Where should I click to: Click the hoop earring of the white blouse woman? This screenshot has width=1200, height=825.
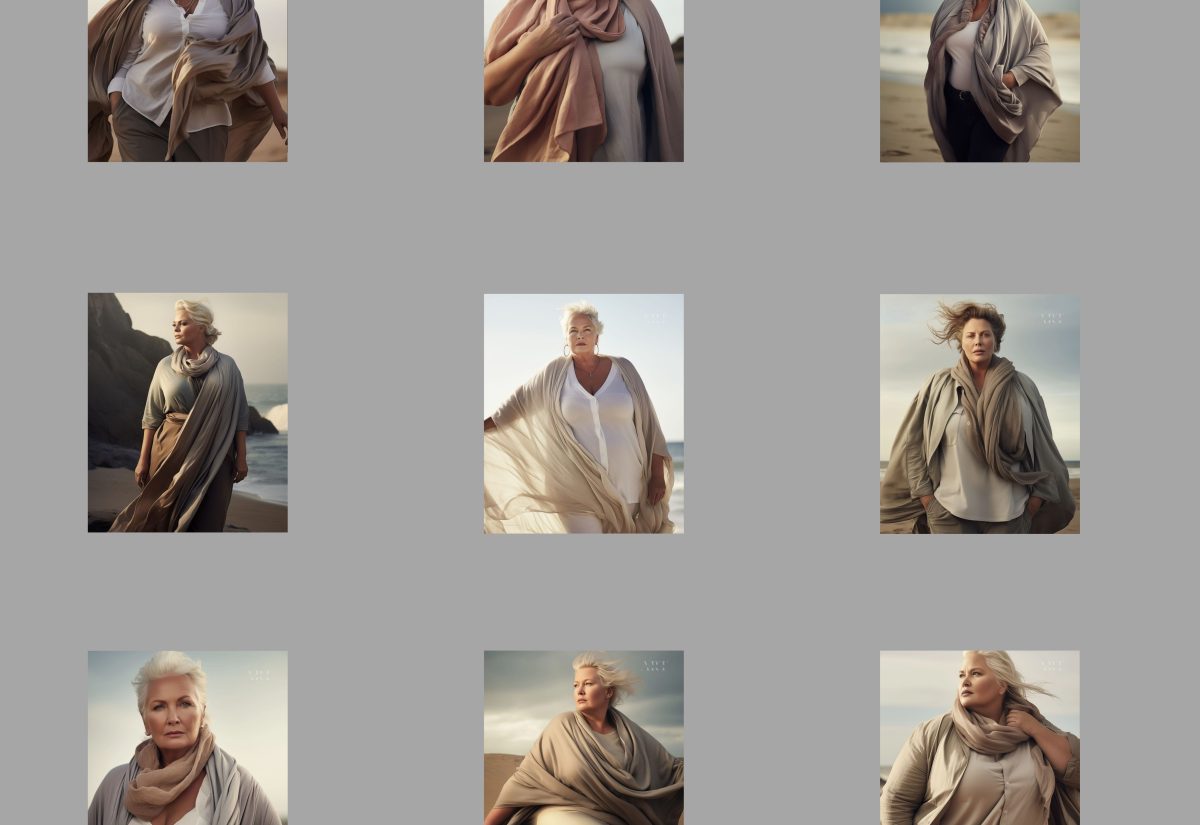tap(567, 351)
